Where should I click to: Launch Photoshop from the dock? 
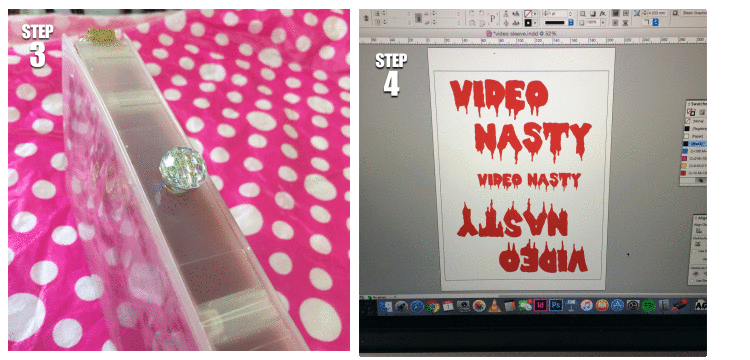556,305
